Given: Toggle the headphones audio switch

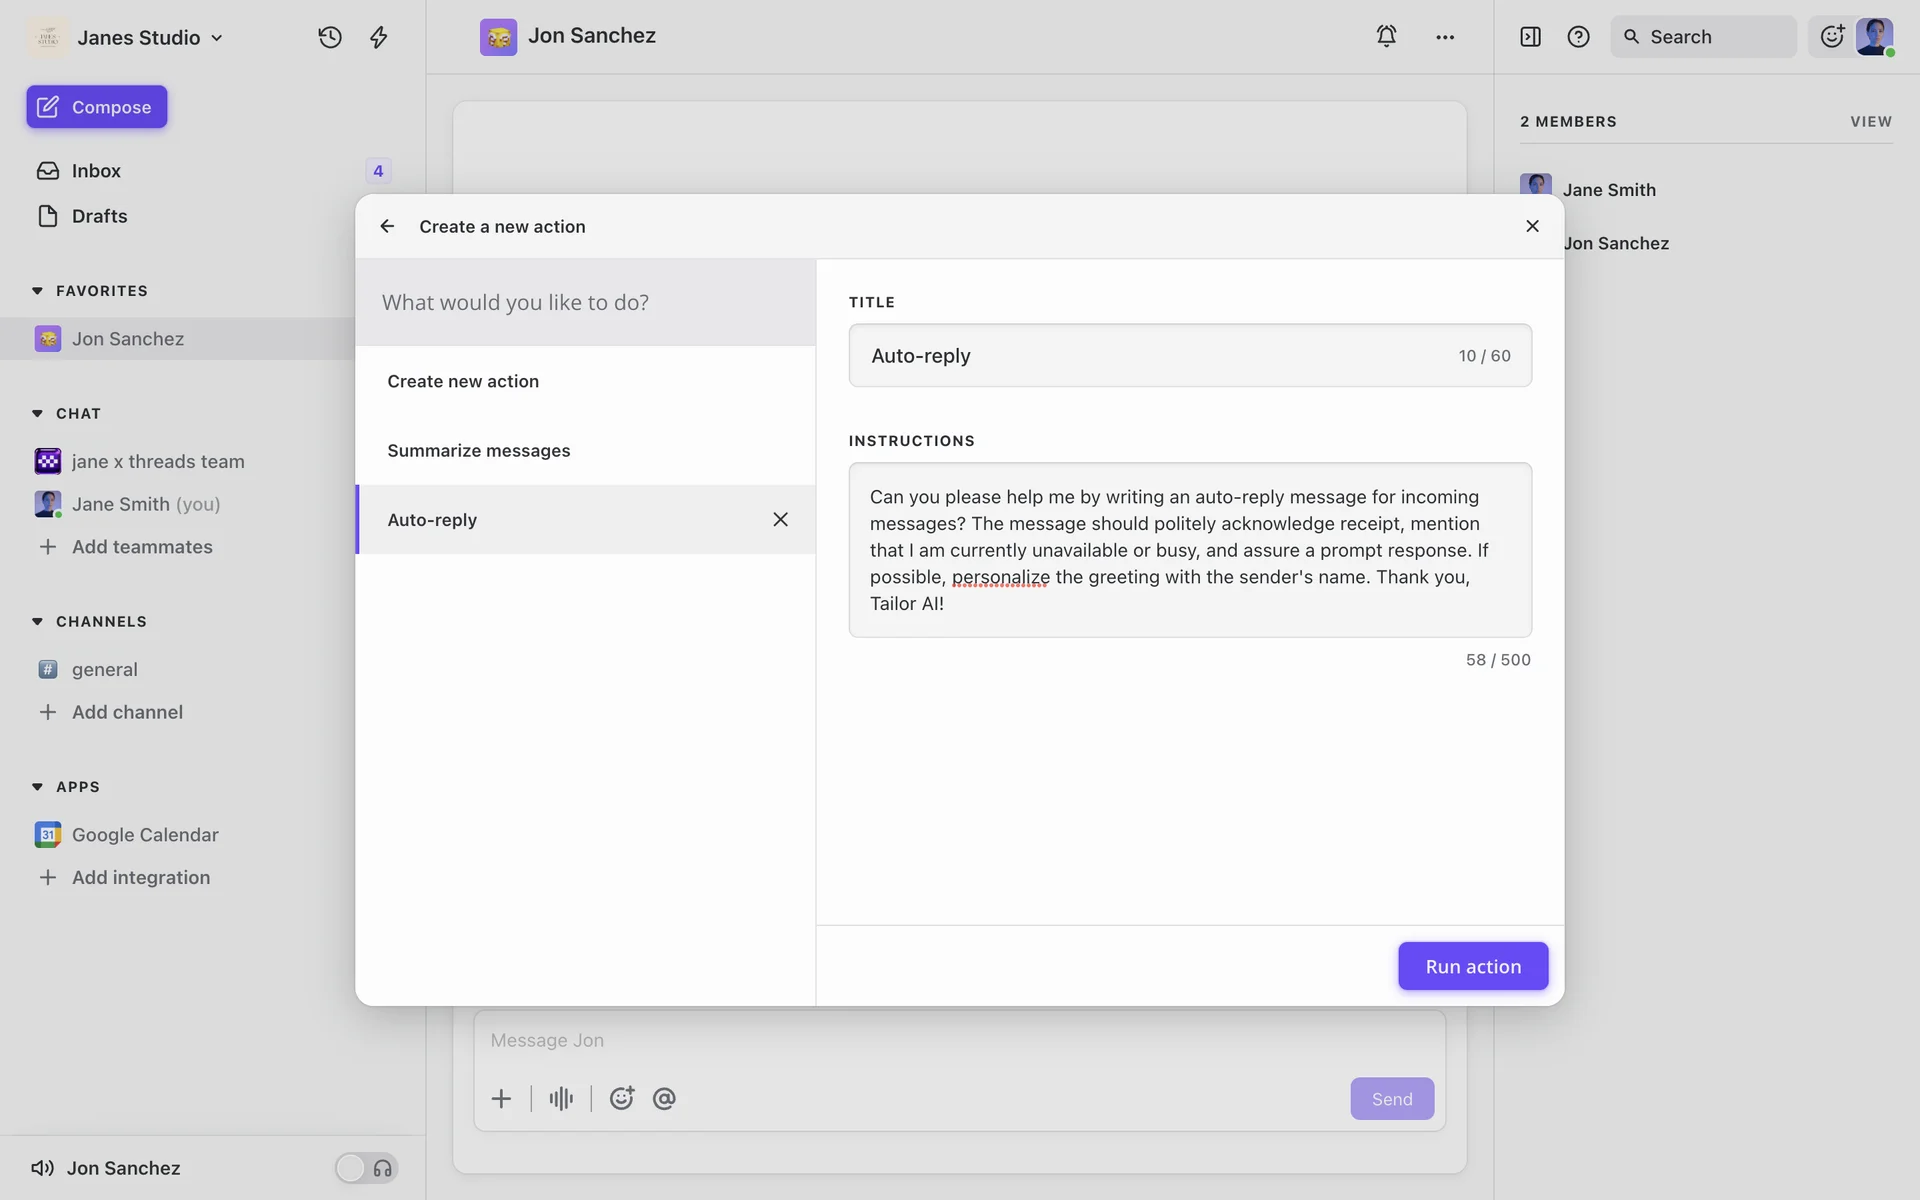Looking at the screenshot, I should pyautogui.click(x=366, y=1168).
